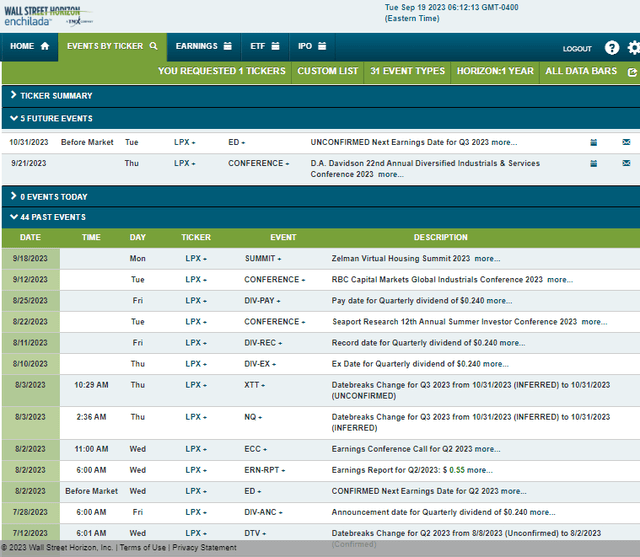Click more on Unconfirmed Q3 2023 earnings date
This screenshot has width=640, height=557.
click(x=504, y=142)
